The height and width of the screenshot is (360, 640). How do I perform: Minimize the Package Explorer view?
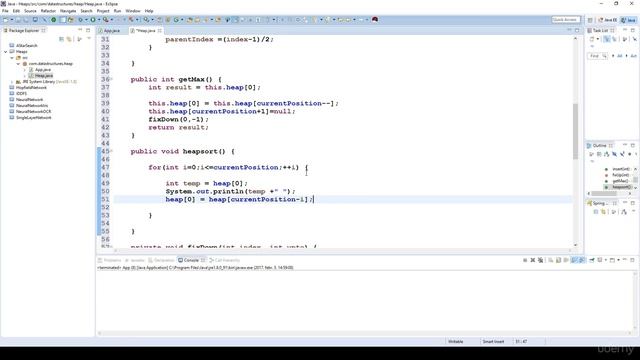[80, 31]
